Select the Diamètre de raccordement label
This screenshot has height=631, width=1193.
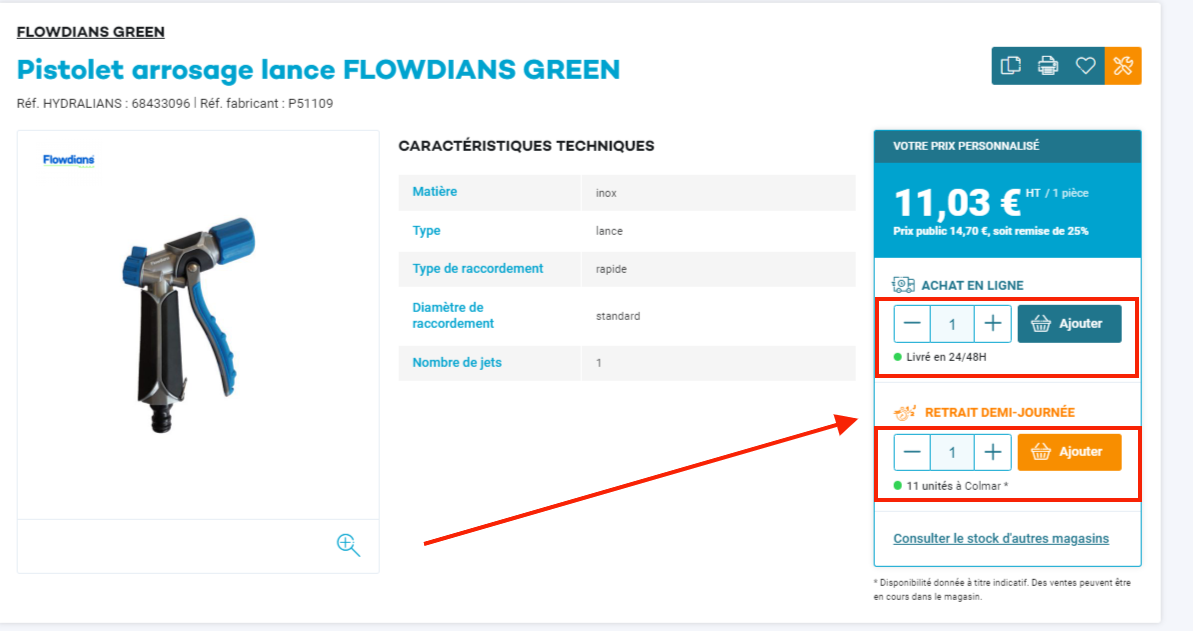coord(453,315)
